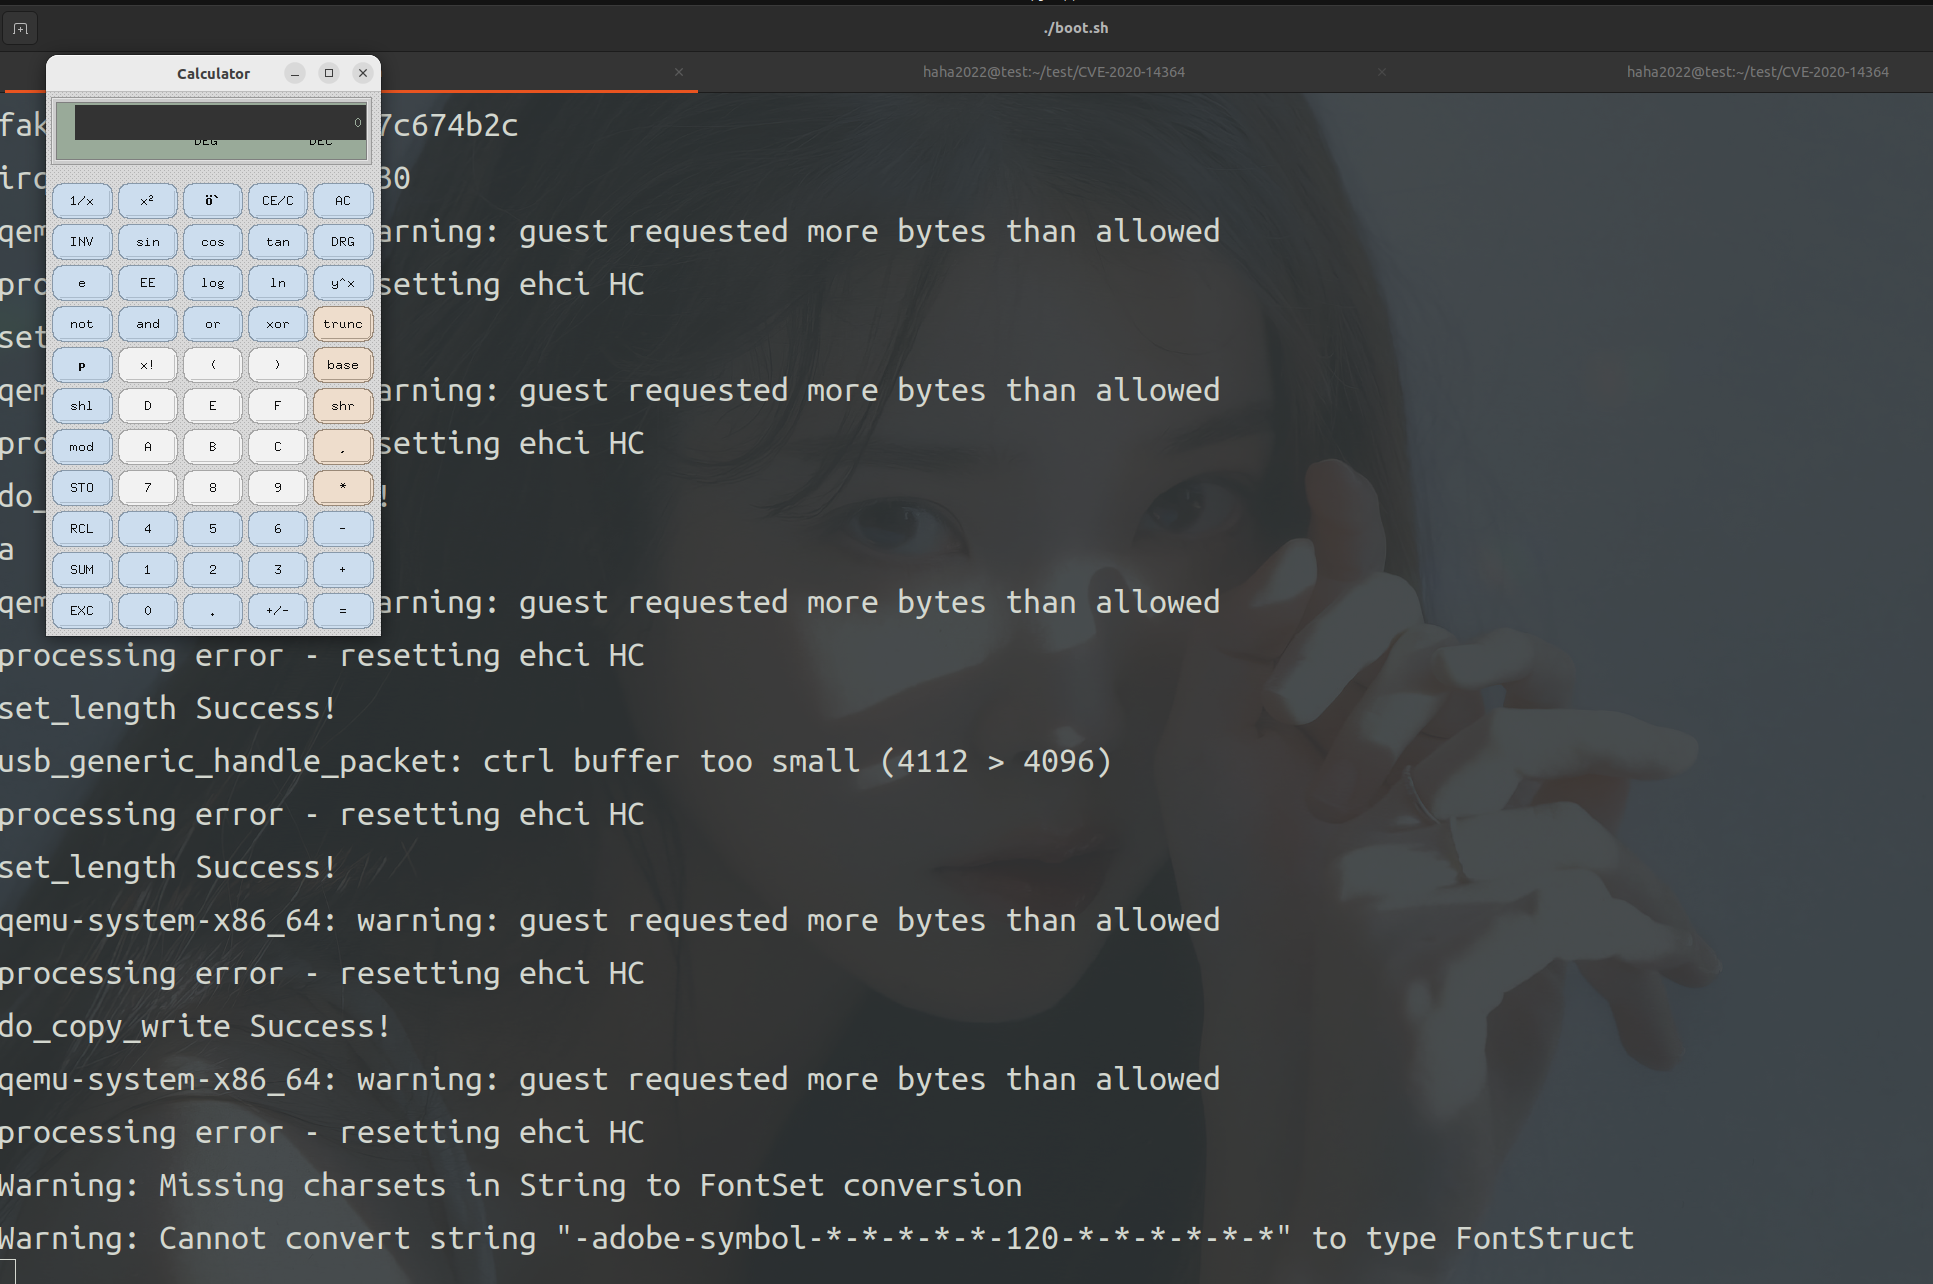Click the 'do_copy_write Success!' terminal line
The height and width of the screenshot is (1284, 1933).
(195, 1027)
